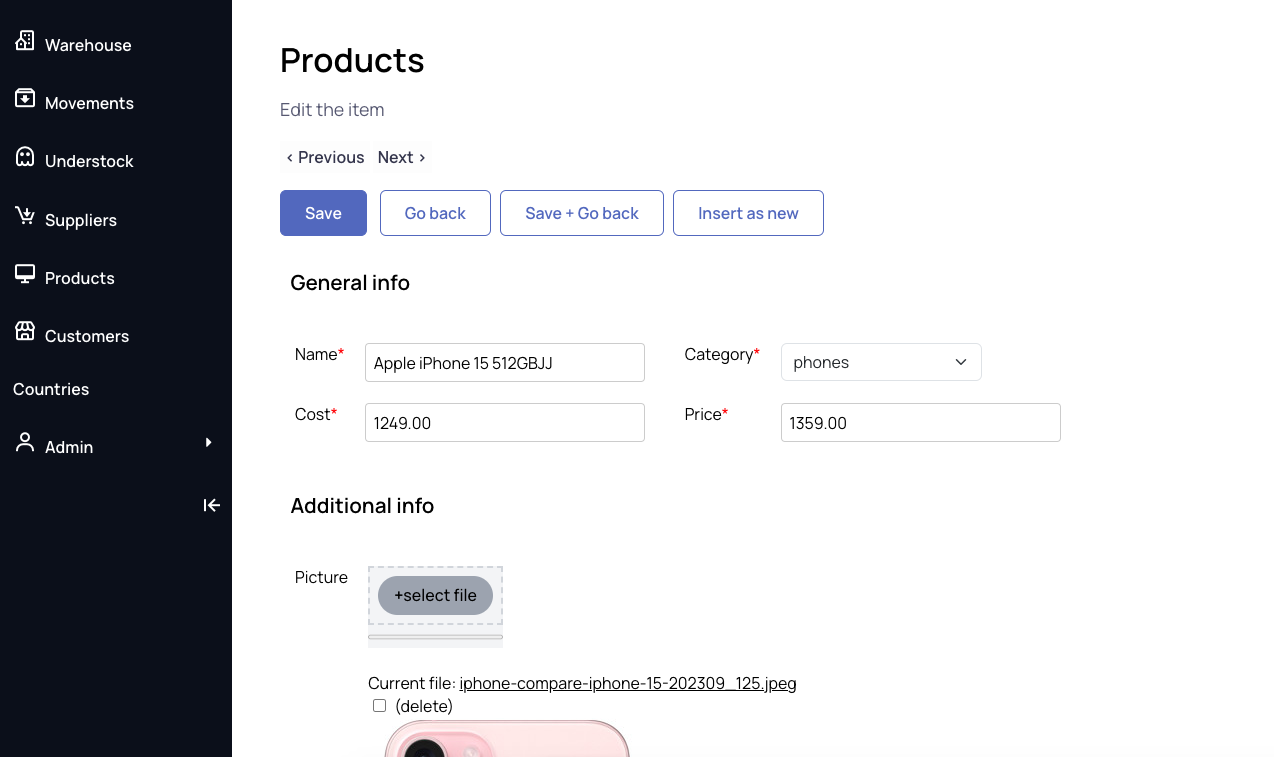
Task: Click the Products monitor icon
Action: [25, 274]
